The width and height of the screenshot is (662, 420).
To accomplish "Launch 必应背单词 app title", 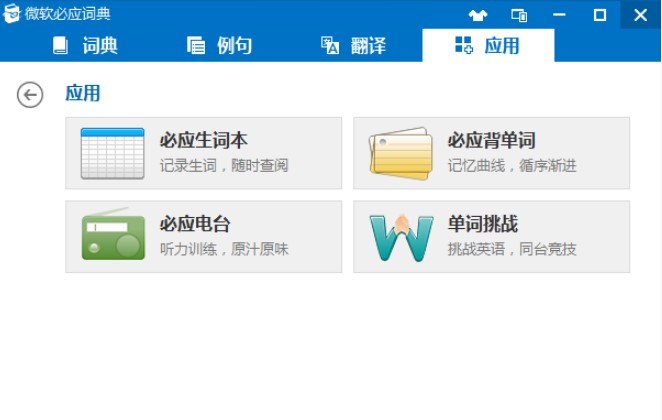I will click(491, 140).
